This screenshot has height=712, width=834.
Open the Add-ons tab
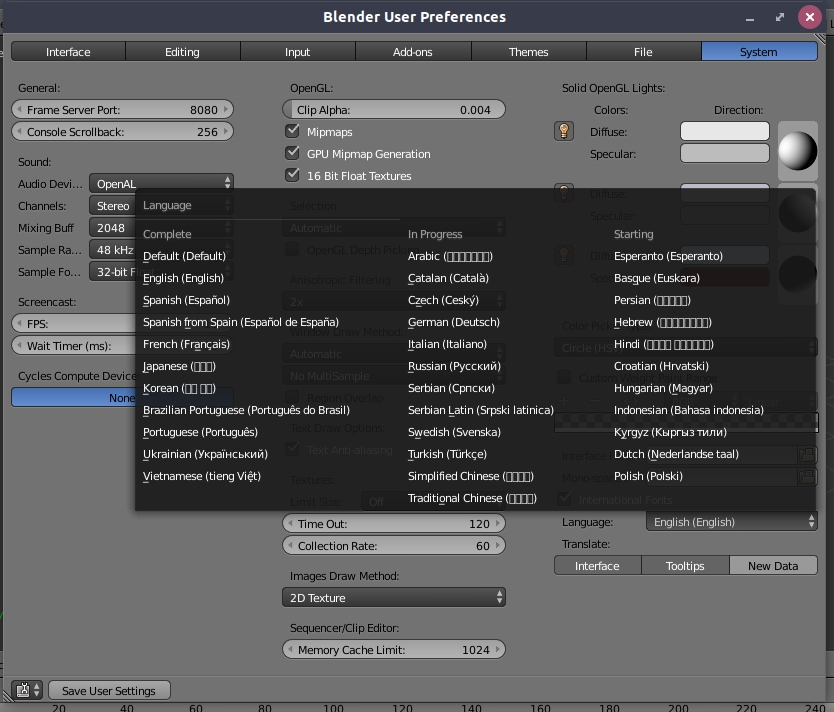pos(413,52)
